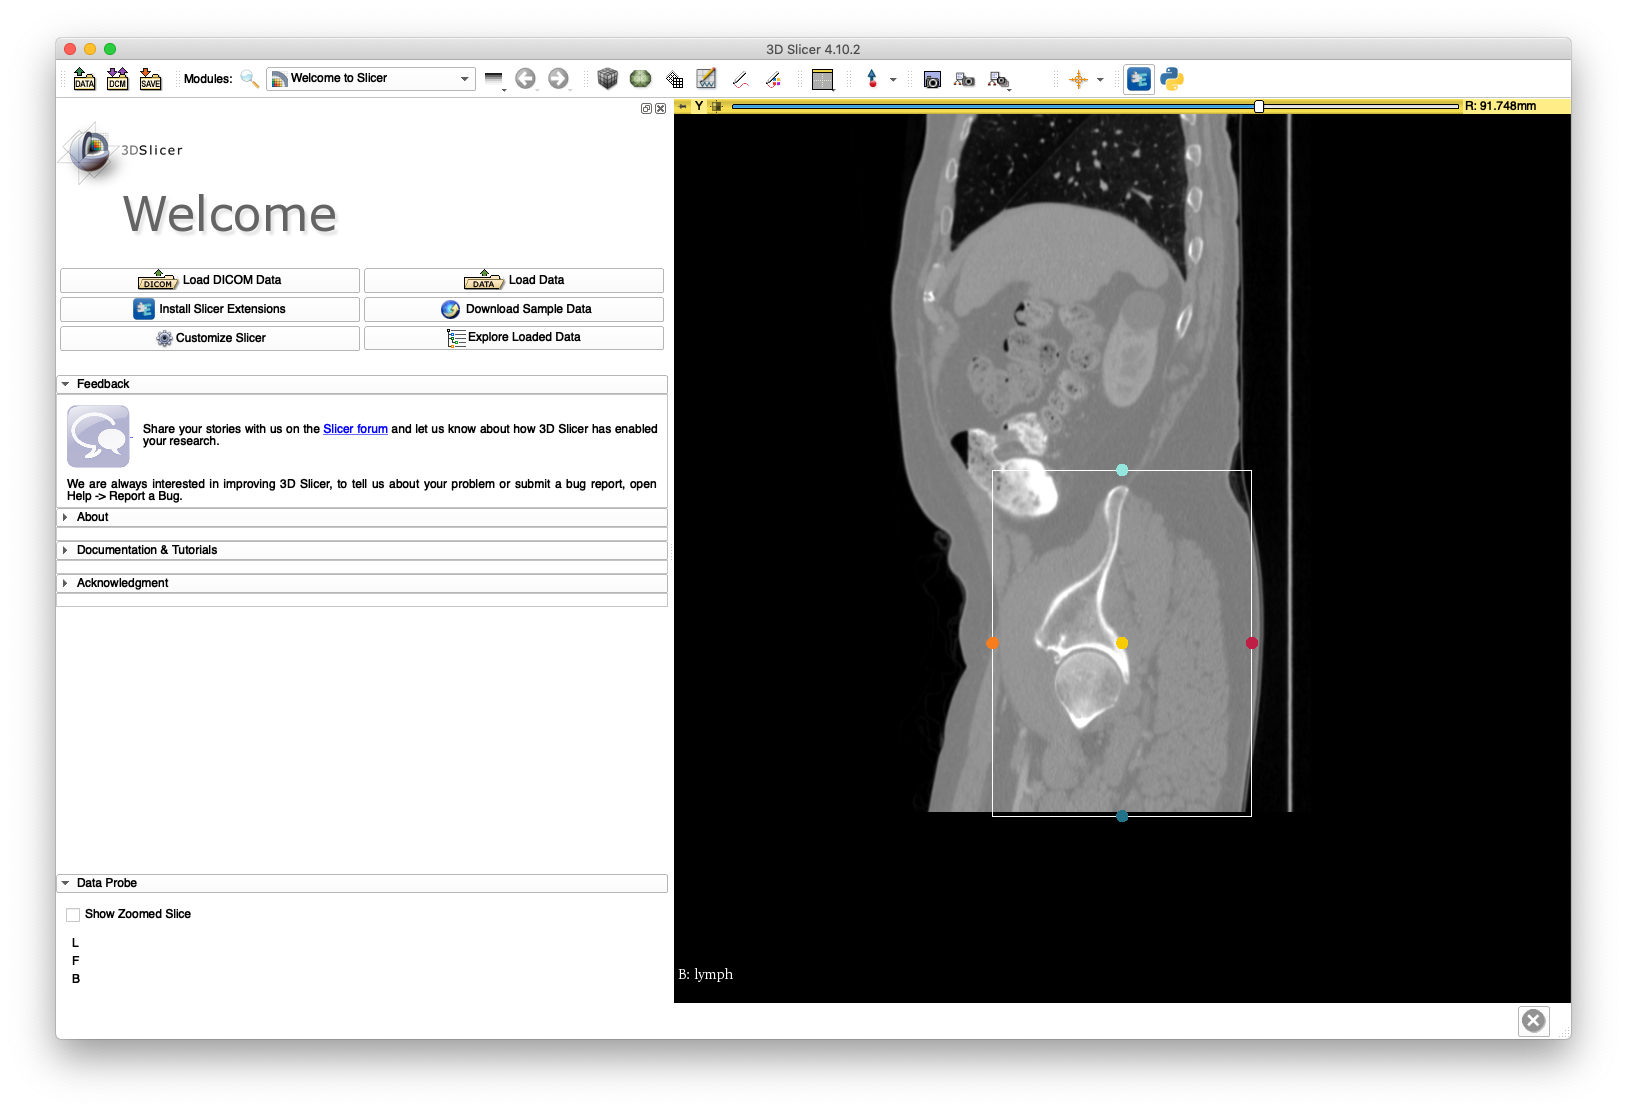Open the scene views icon

pyautogui.click(x=964, y=79)
